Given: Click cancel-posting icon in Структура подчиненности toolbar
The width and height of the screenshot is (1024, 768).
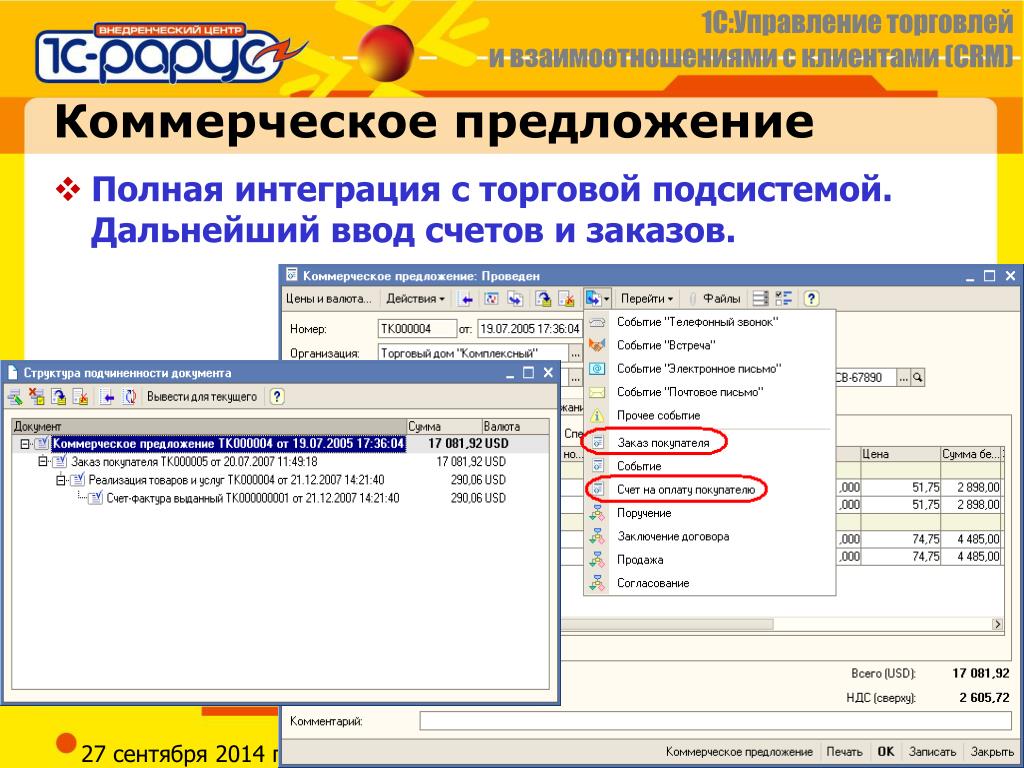Looking at the screenshot, I should pyautogui.click(x=80, y=396).
